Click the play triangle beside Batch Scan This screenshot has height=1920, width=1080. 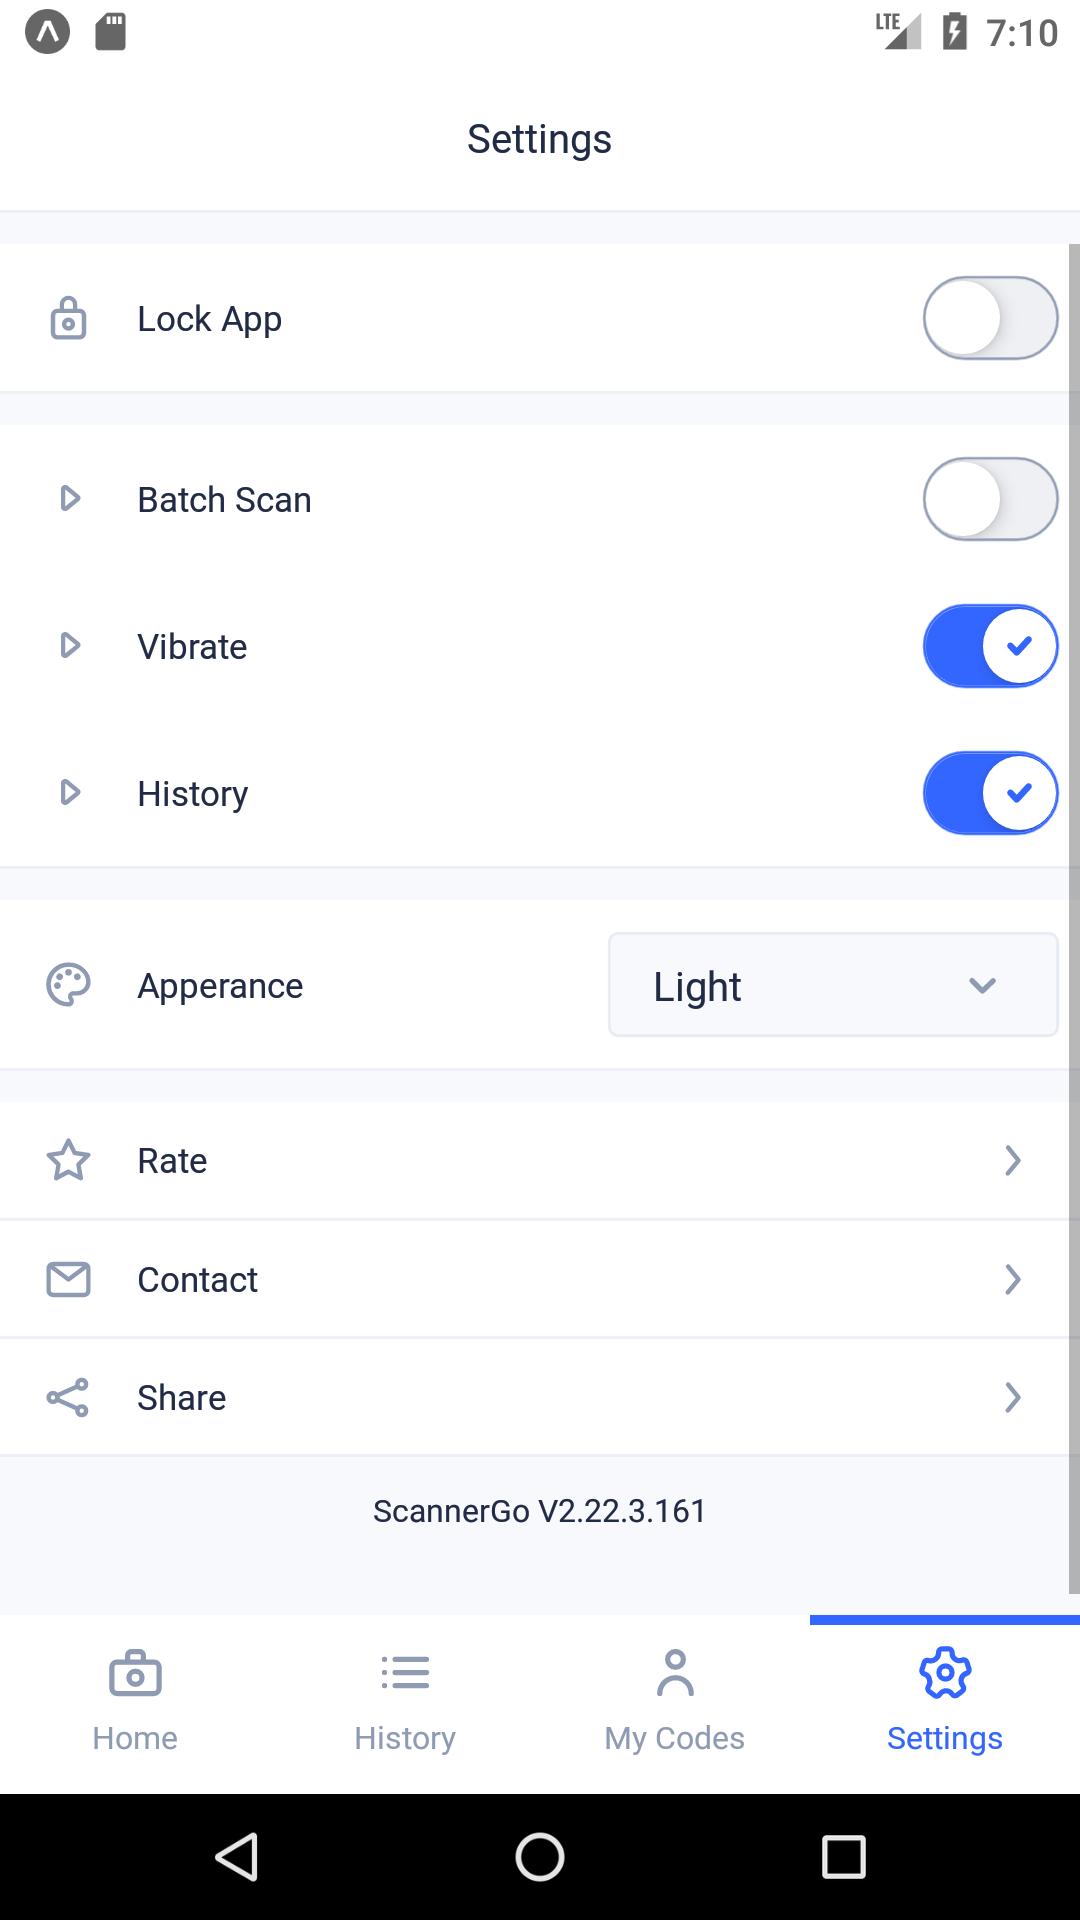click(x=70, y=498)
